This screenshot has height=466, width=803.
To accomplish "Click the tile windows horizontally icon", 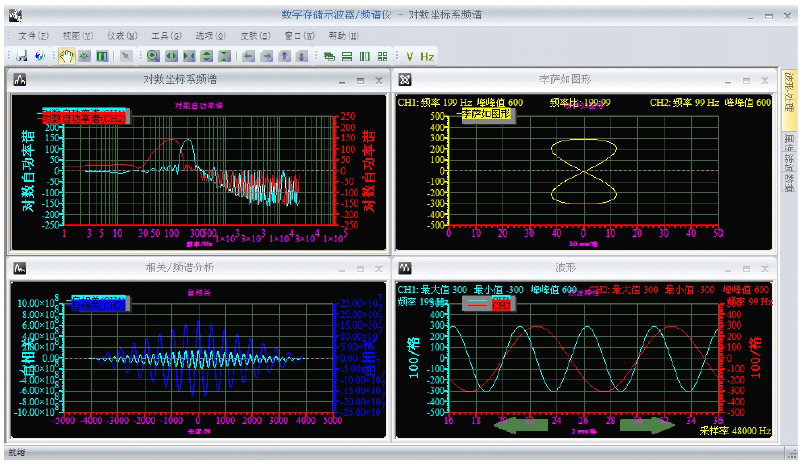I will click(347, 56).
